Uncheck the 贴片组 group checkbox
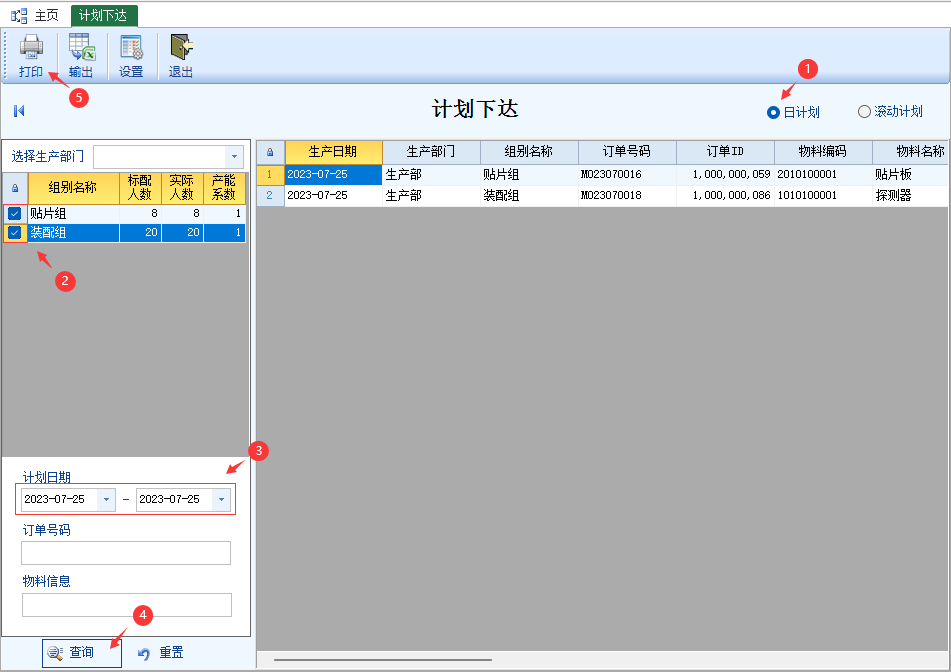The width and height of the screenshot is (951, 672). coord(15,213)
